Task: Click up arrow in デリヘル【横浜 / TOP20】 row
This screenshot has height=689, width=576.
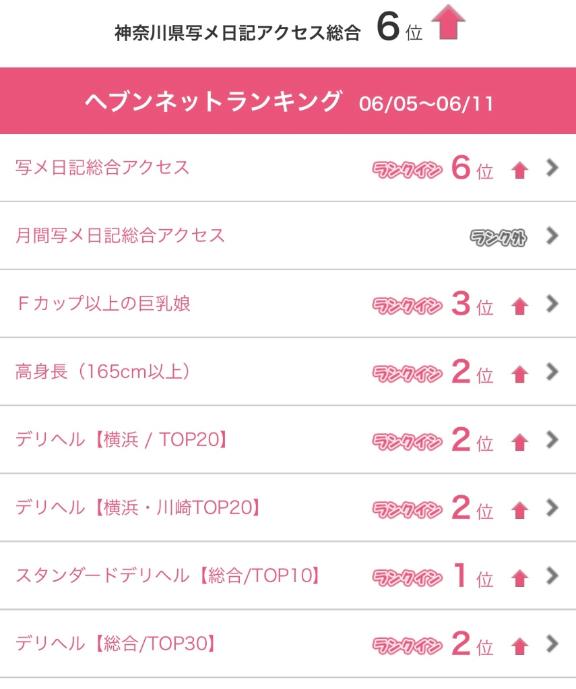Action: coord(520,442)
